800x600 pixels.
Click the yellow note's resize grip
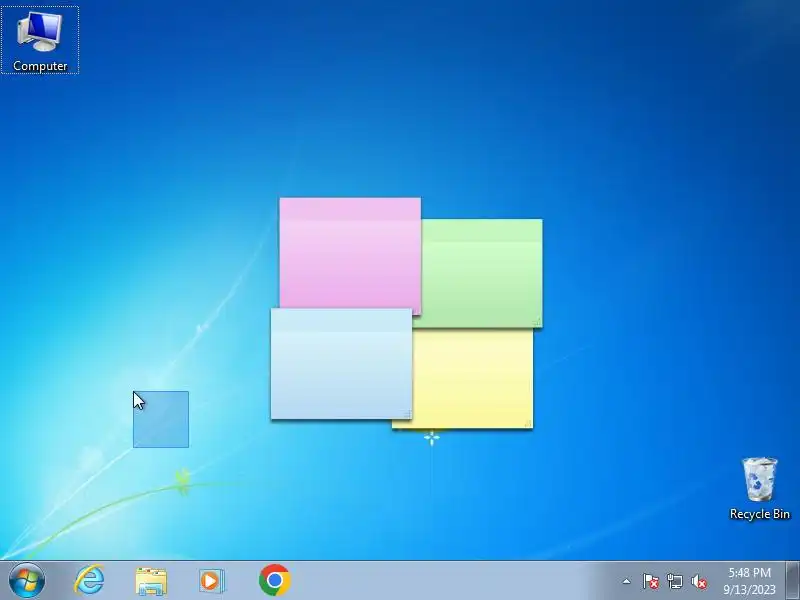pyautogui.click(x=528, y=423)
